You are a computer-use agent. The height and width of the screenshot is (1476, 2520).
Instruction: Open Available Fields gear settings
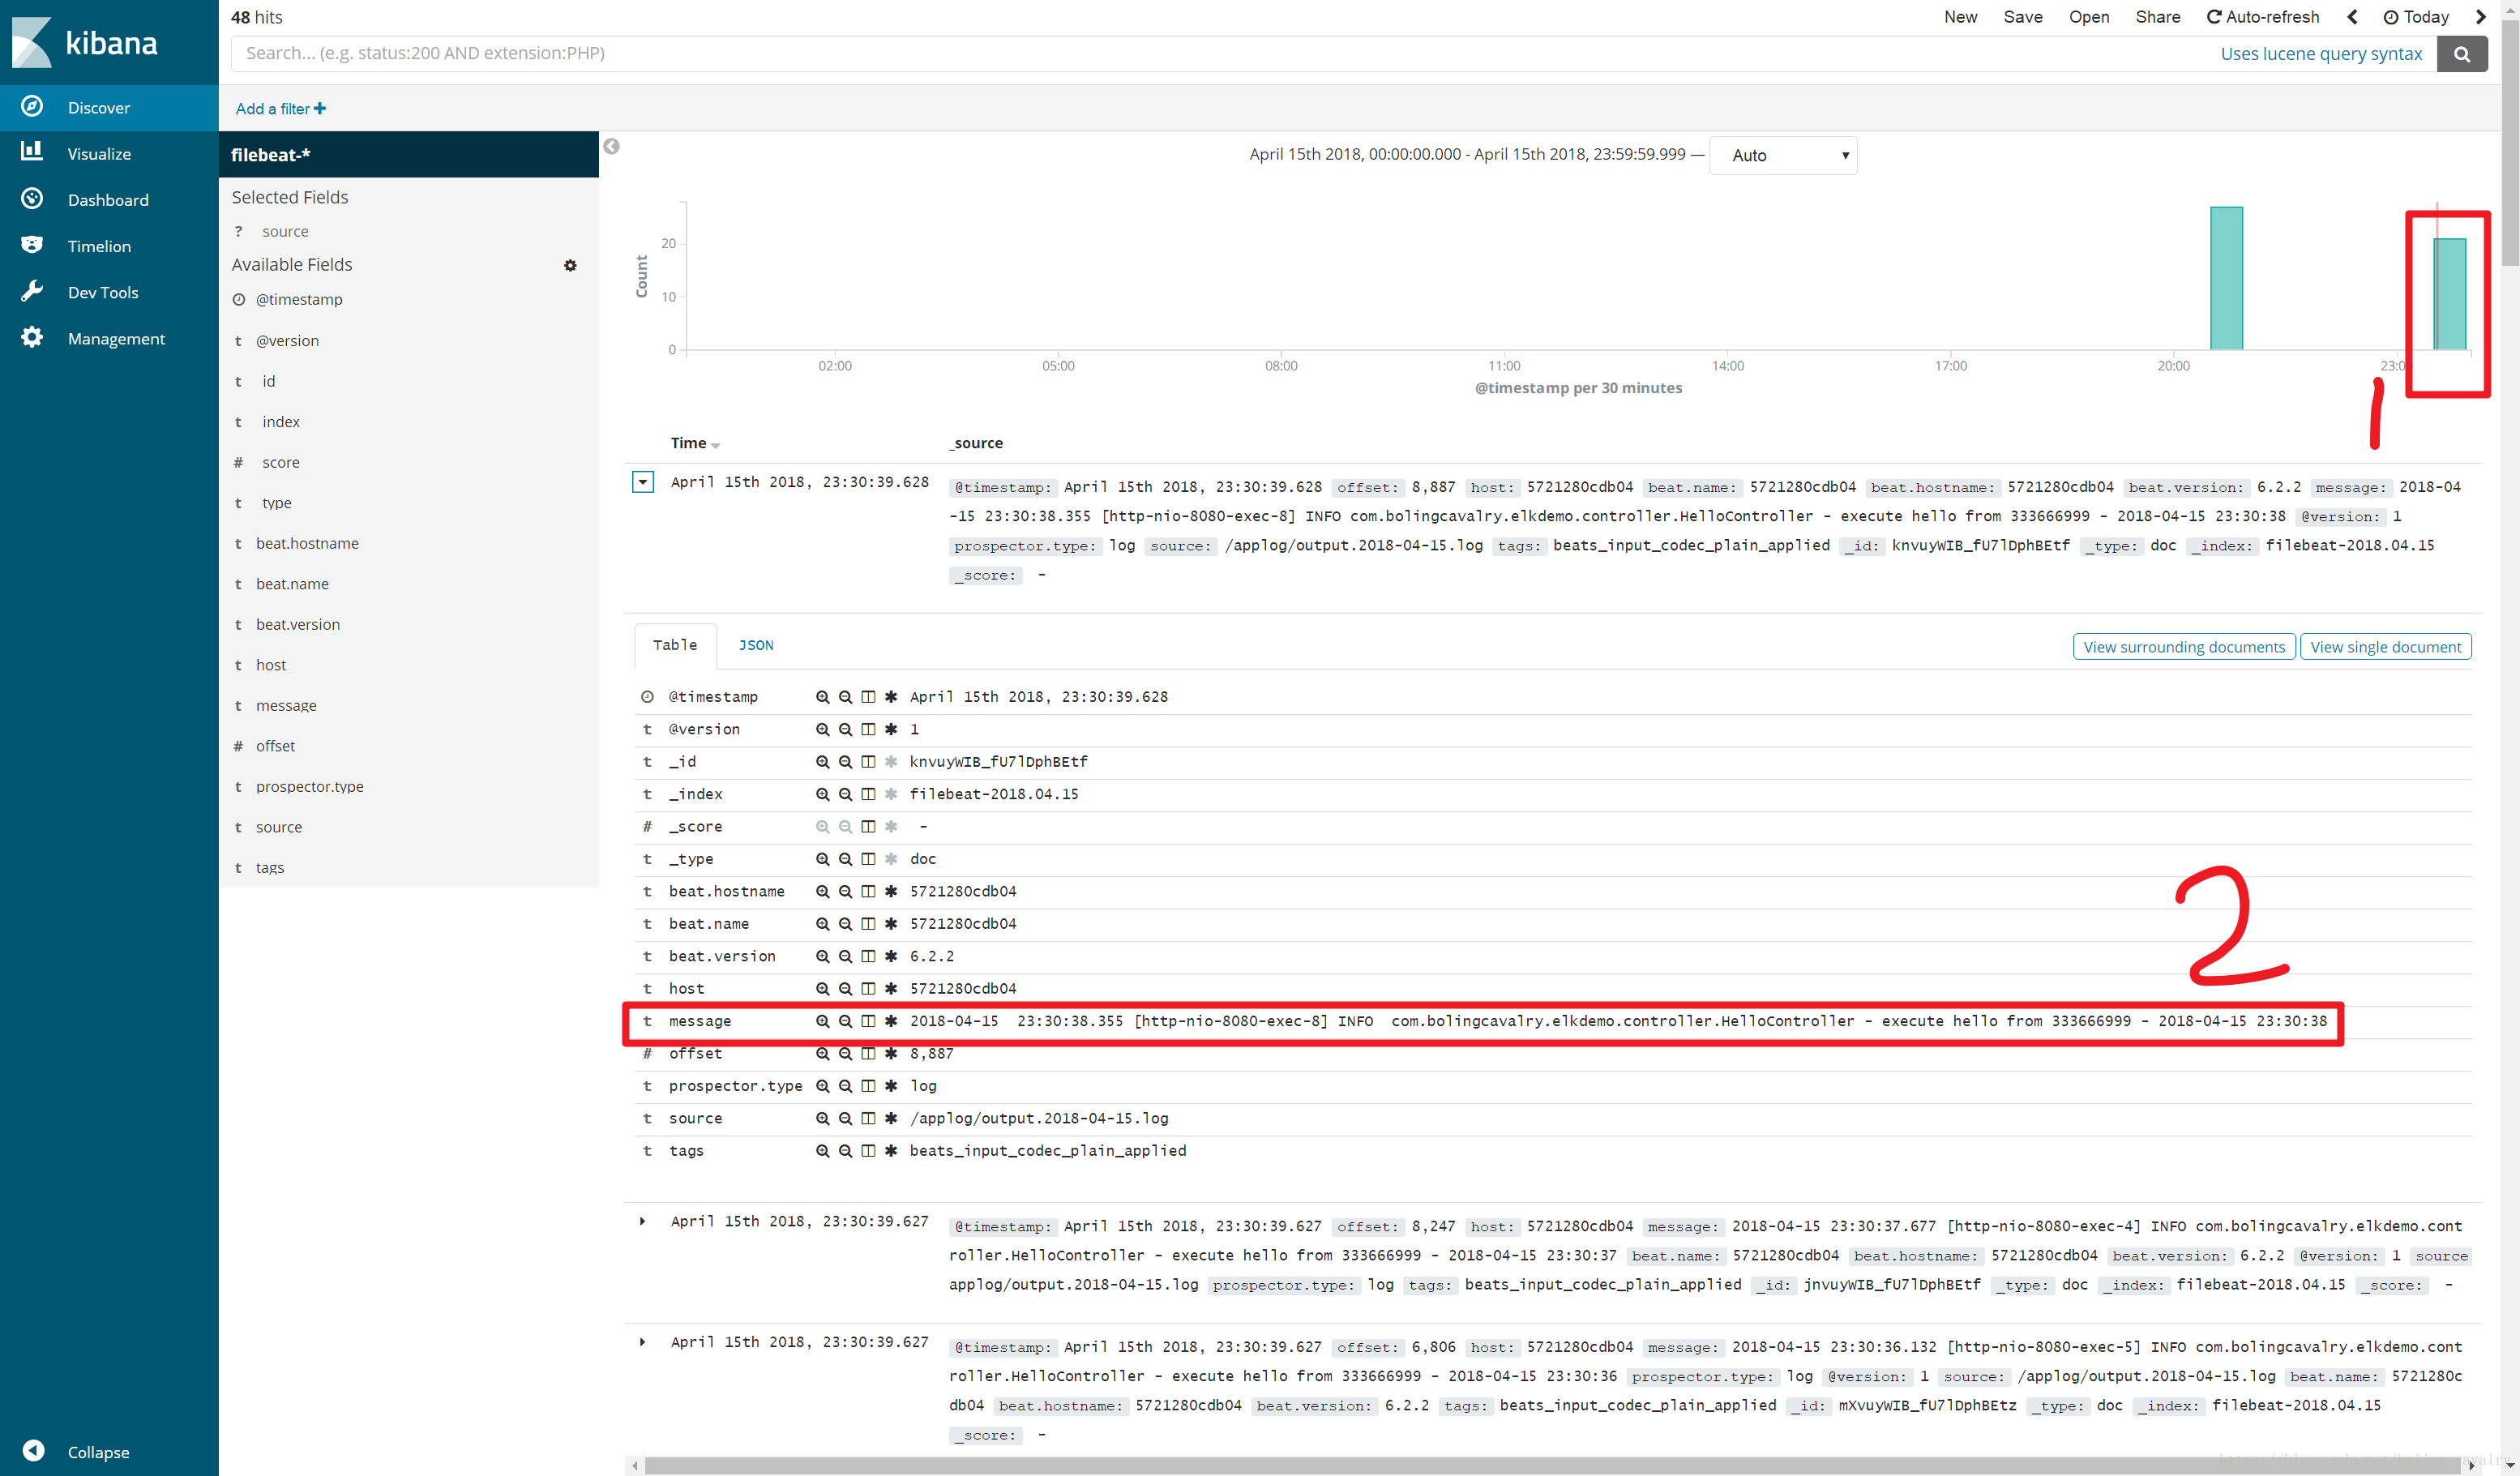click(x=570, y=265)
